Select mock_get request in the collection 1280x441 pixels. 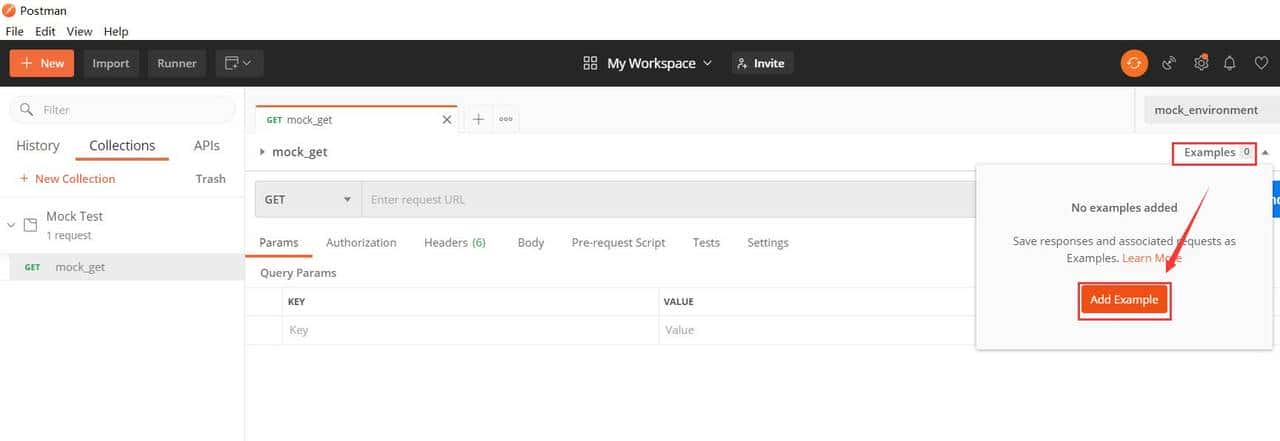pyautogui.click(x=80, y=267)
